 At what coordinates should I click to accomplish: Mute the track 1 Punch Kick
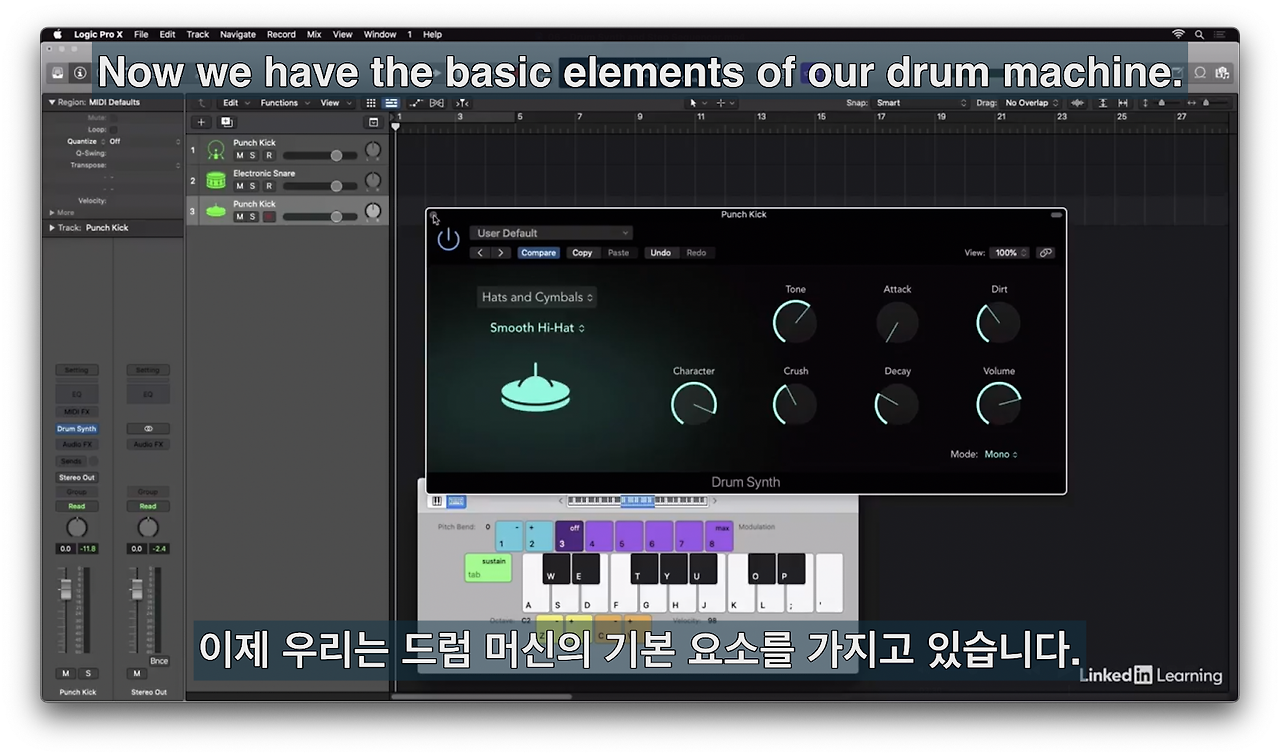tap(239, 155)
